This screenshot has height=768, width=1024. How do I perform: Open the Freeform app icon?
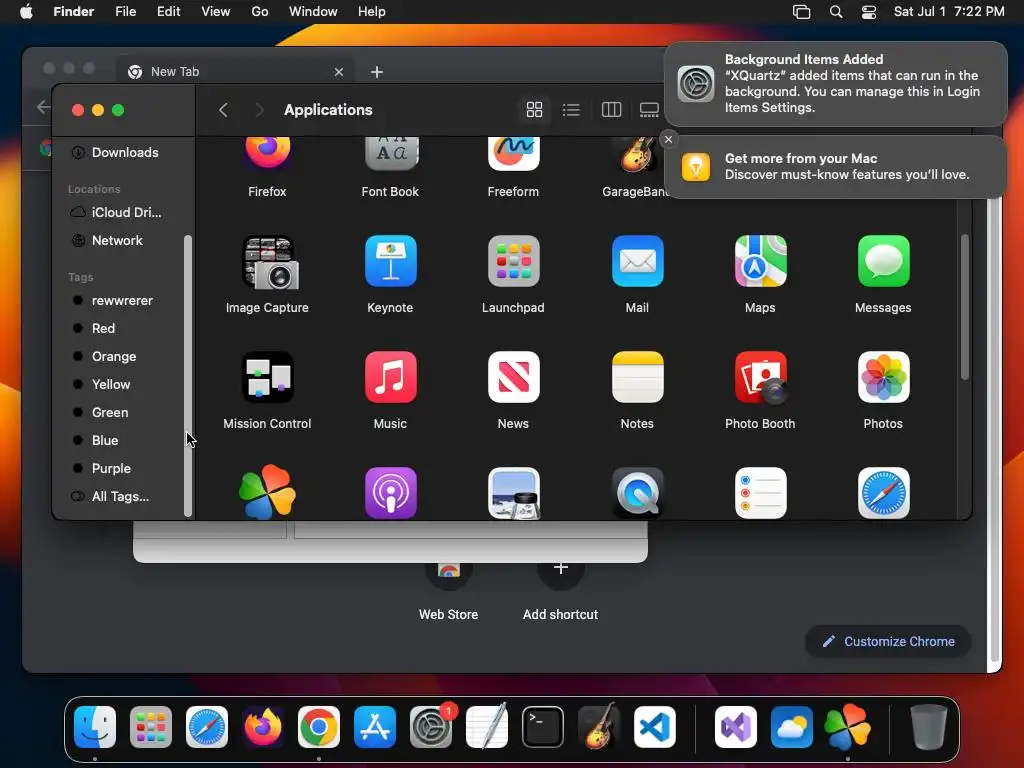click(513, 154)
